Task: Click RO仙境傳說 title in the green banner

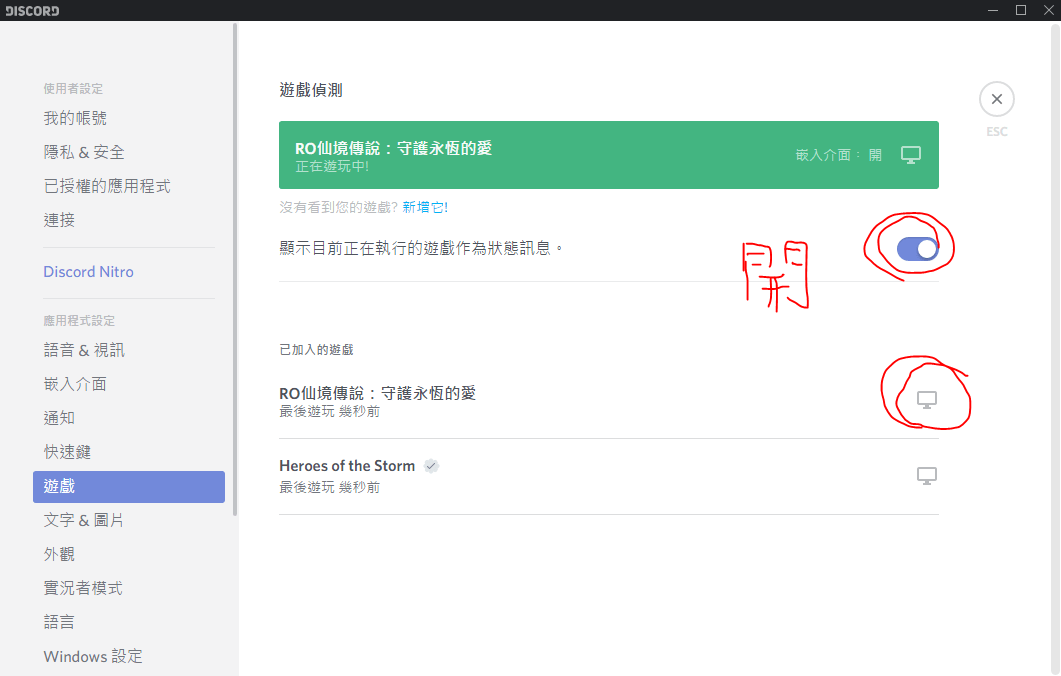Action: pyautogui.click(x=393, y=148)
